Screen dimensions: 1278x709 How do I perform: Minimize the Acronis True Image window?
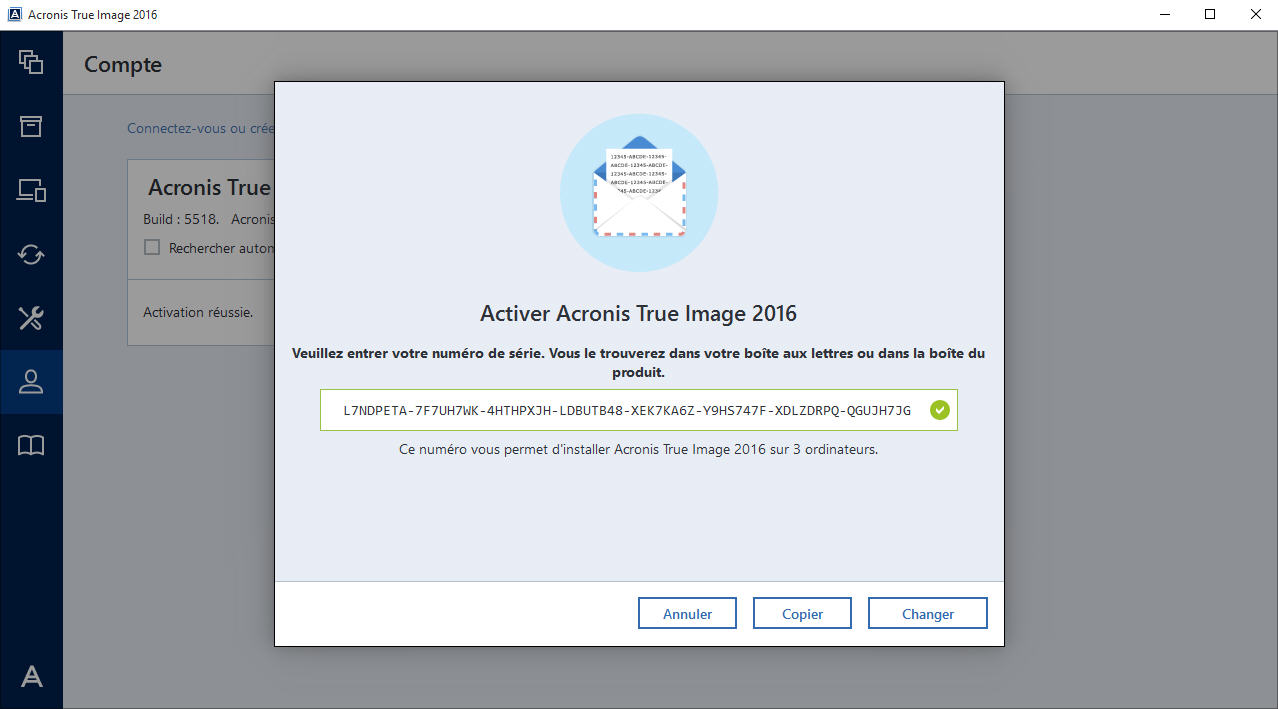[x=1165, y=15]
